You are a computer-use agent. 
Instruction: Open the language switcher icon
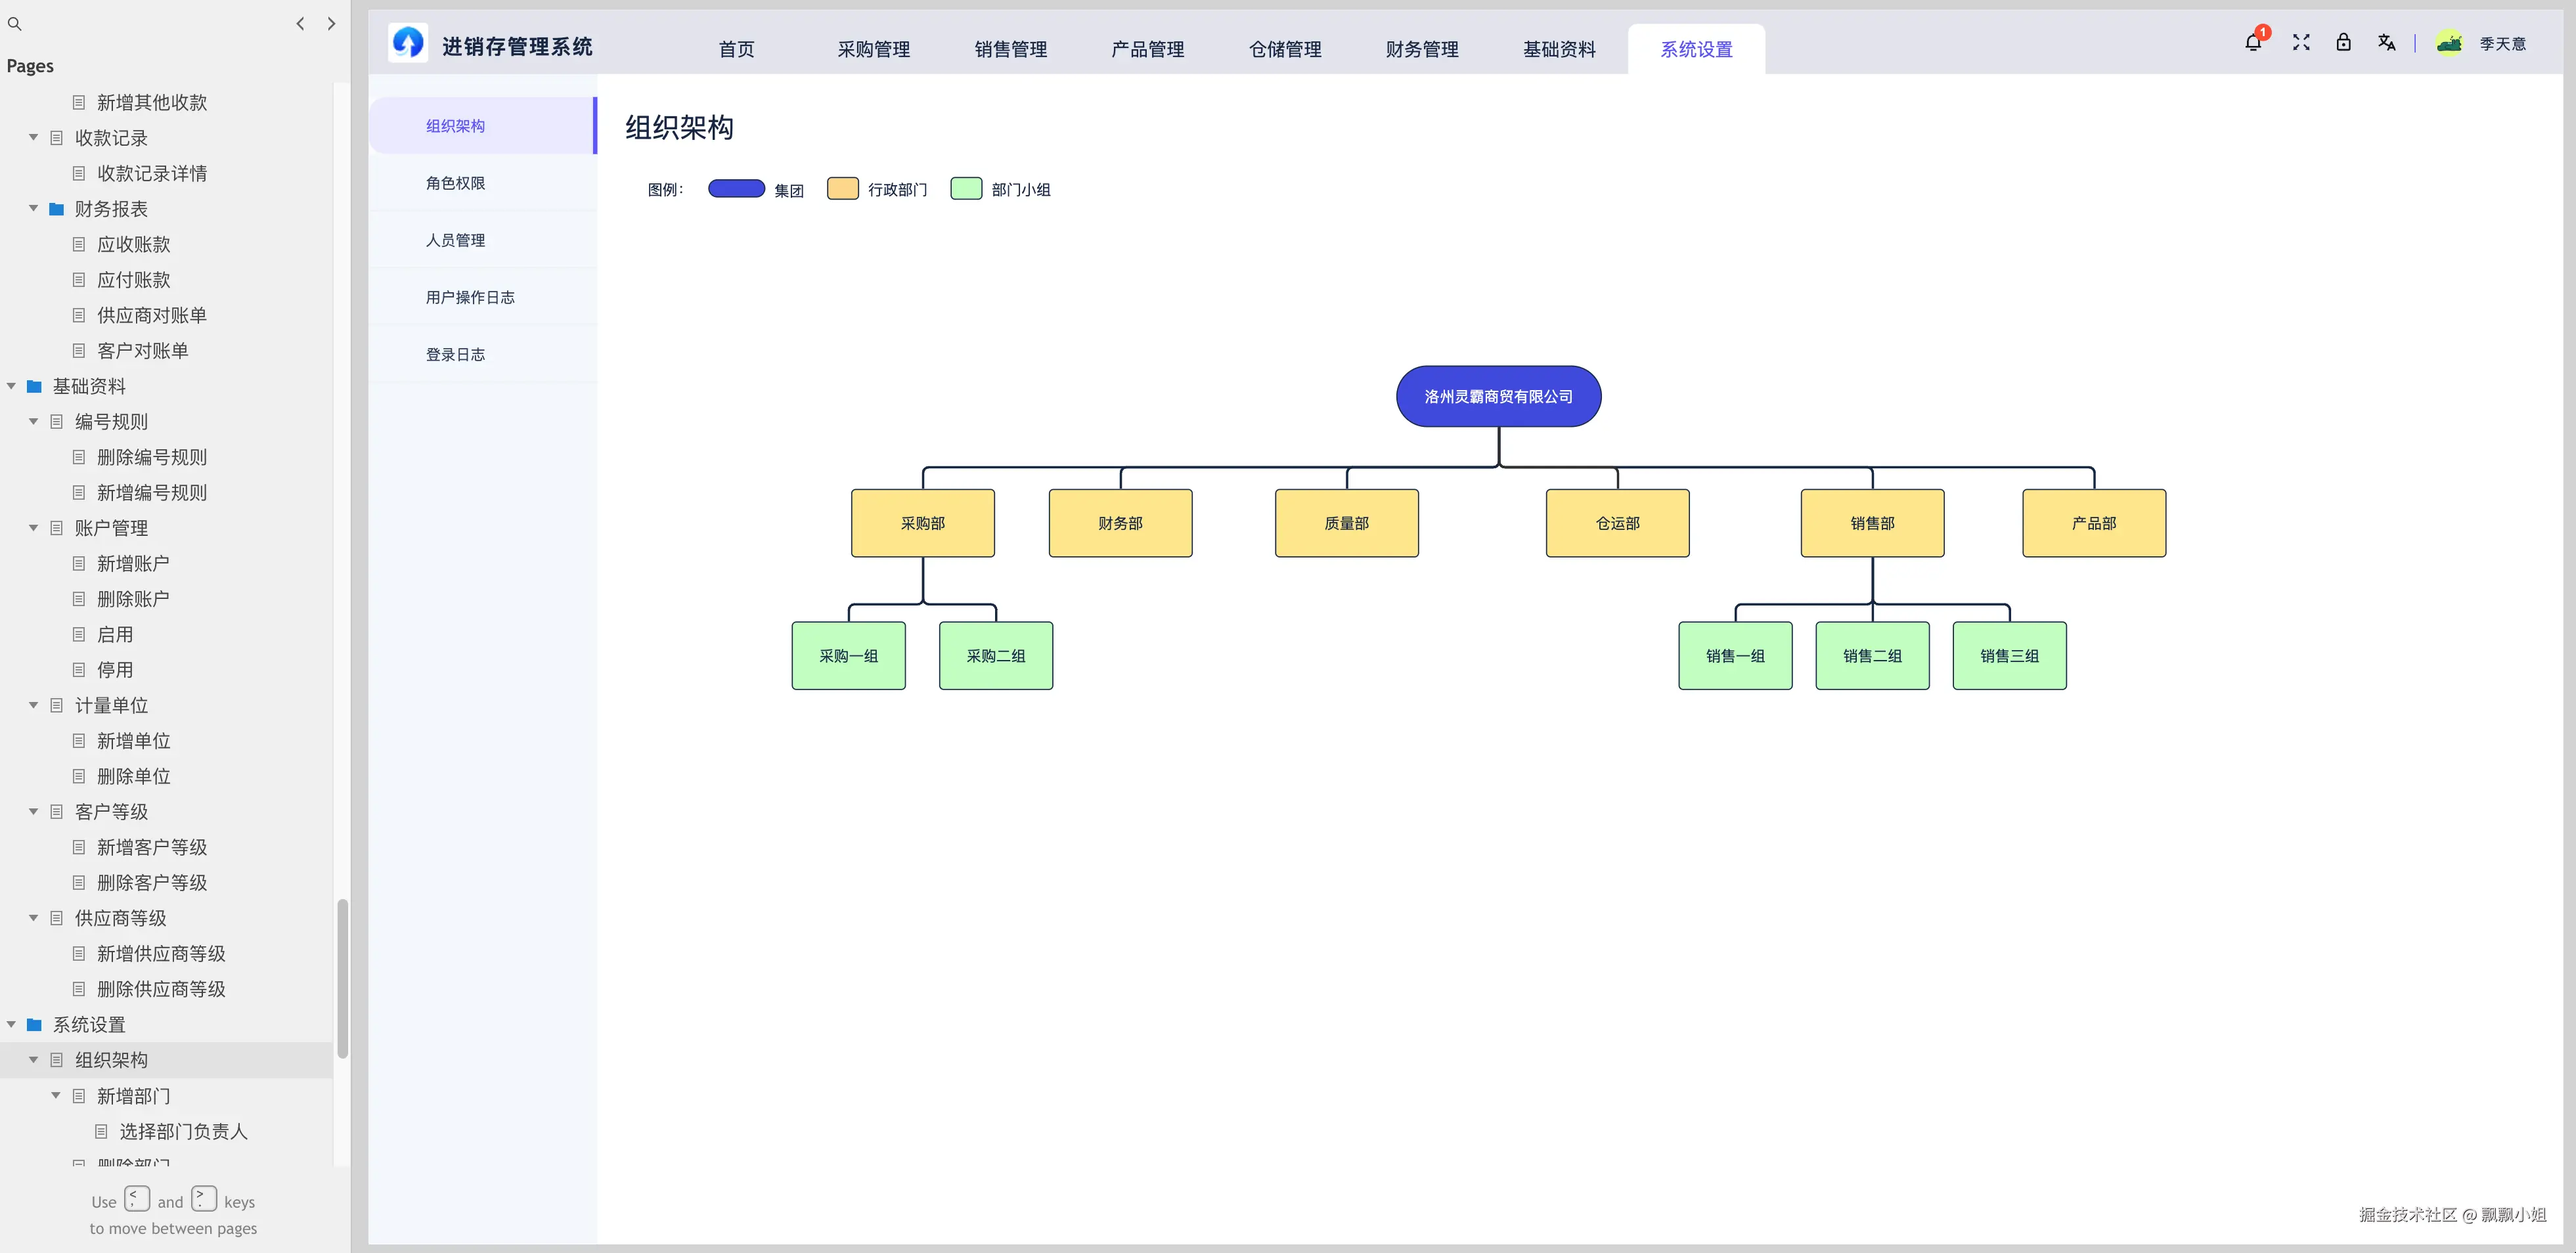(2387, 43)
